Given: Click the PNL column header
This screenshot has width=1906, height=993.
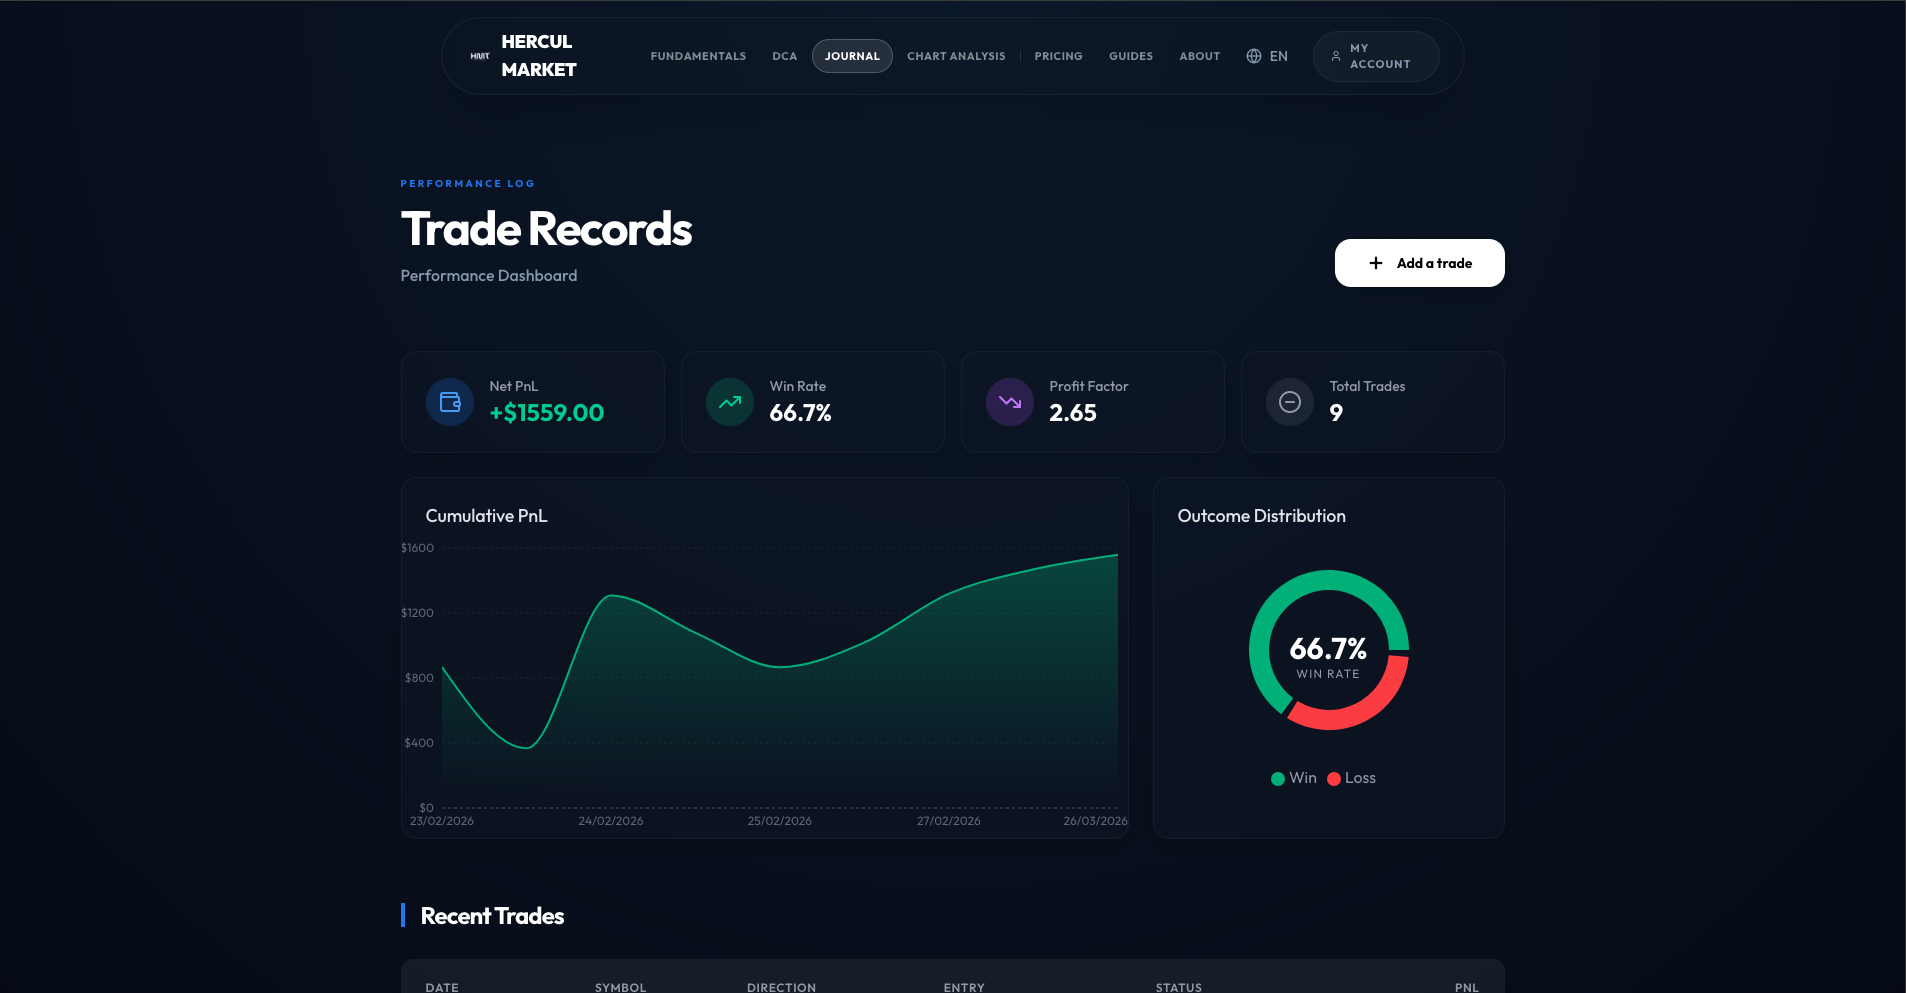Looking at the screenshot, I should tap(1467, 987).
